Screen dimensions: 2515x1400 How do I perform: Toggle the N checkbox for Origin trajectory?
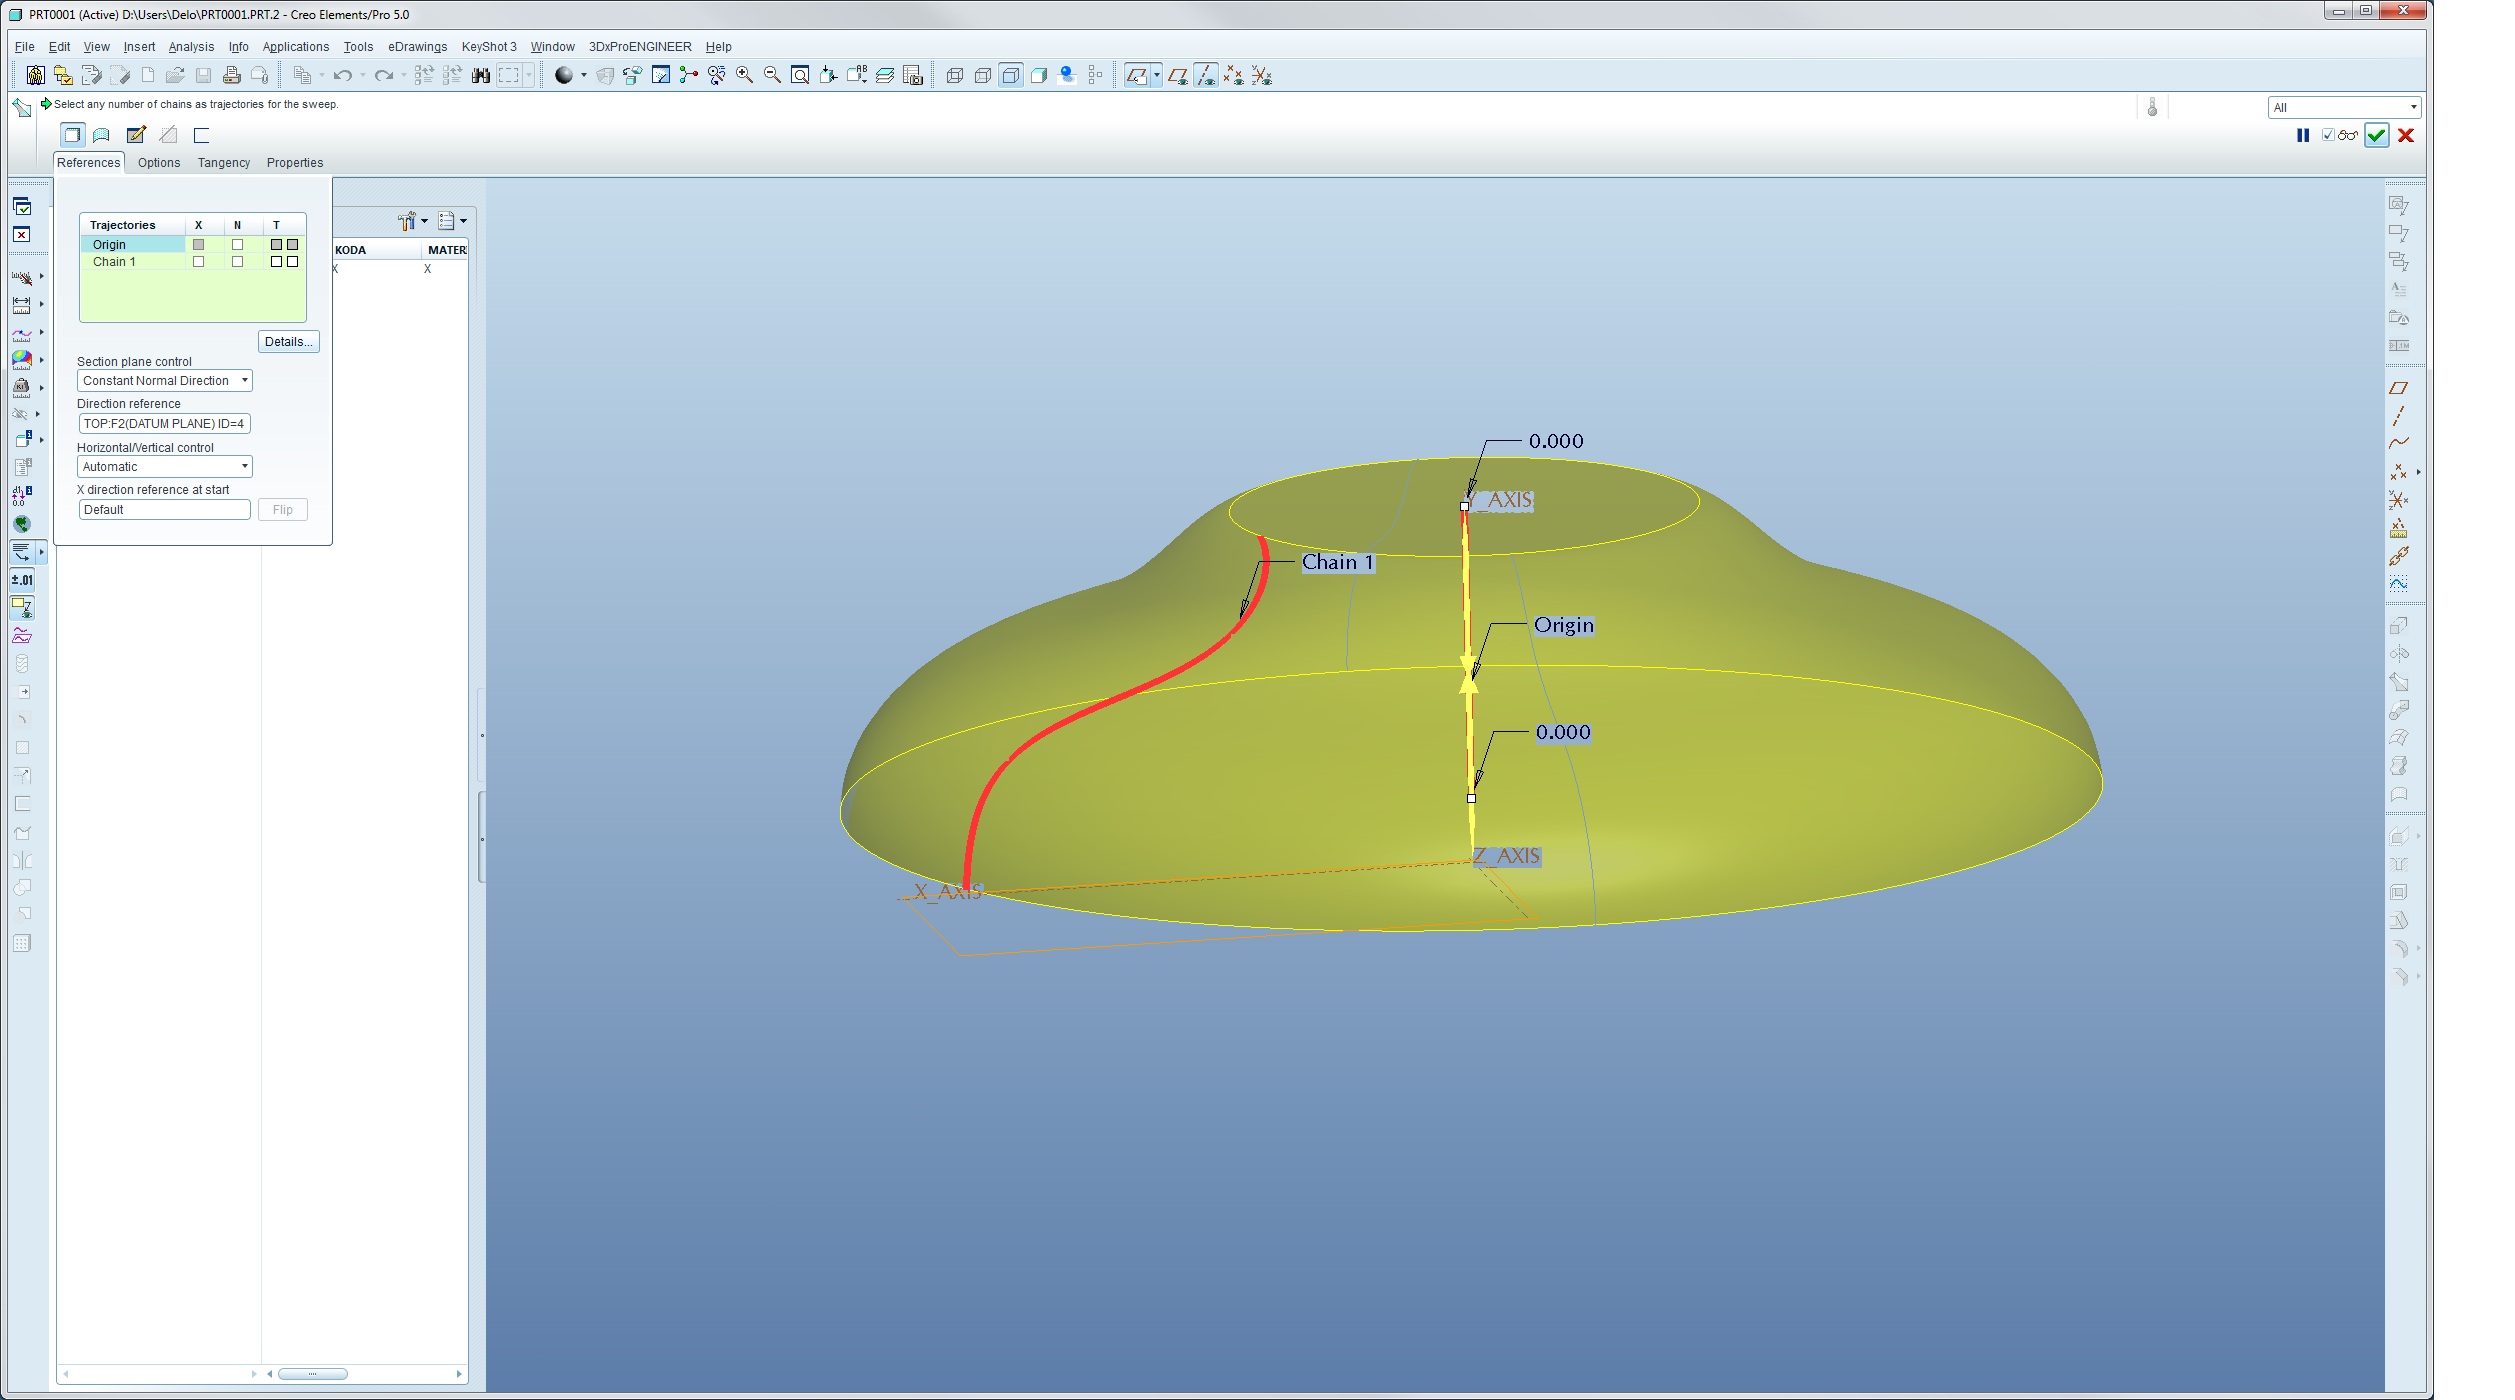[237, 245]
